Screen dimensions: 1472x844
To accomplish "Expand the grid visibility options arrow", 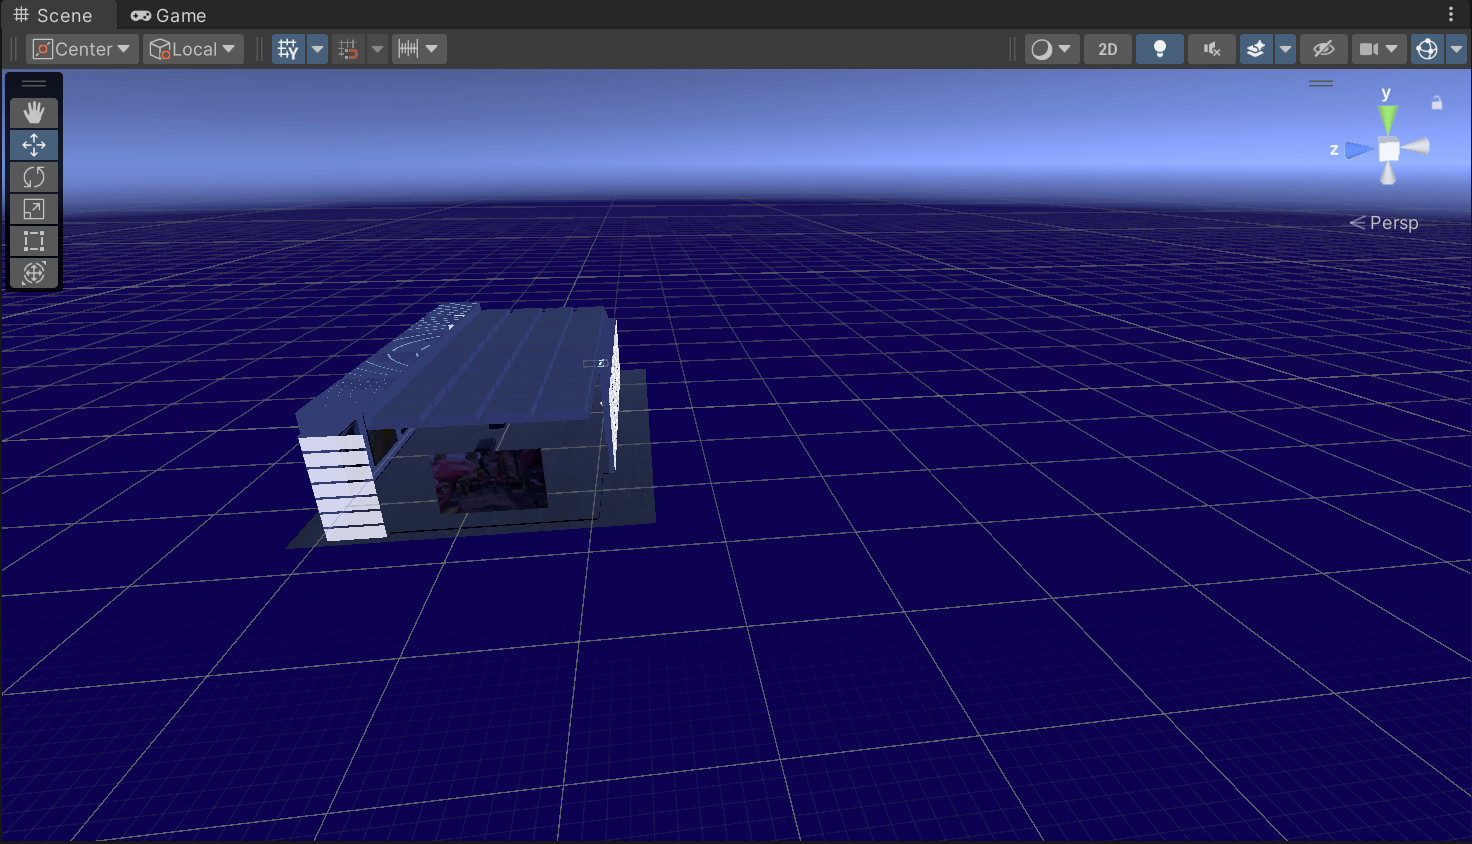I will pos(318,49).
